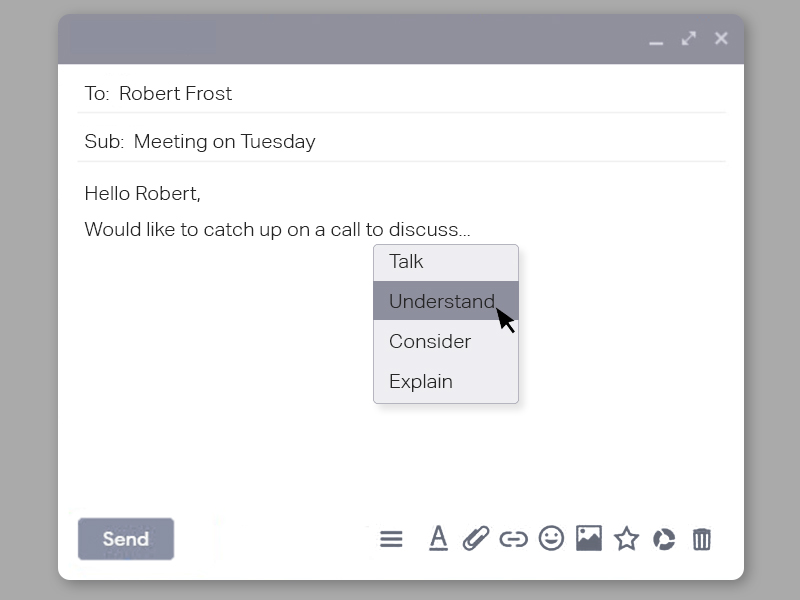Minimize the email compose window
The height and width of the screenshot is (600, 800).
[x=656, y=41]
